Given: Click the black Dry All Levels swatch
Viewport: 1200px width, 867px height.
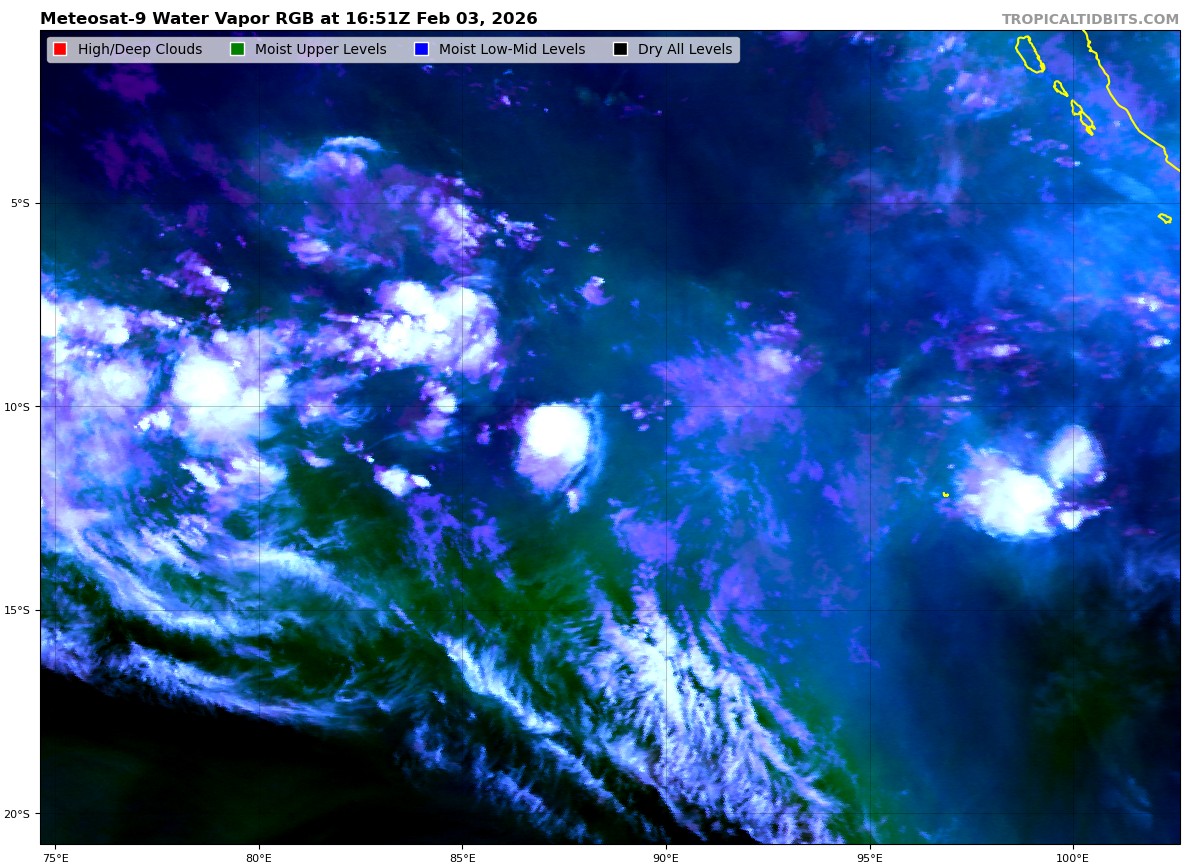Looking at the screenshot, I should (x=620, y=50).
